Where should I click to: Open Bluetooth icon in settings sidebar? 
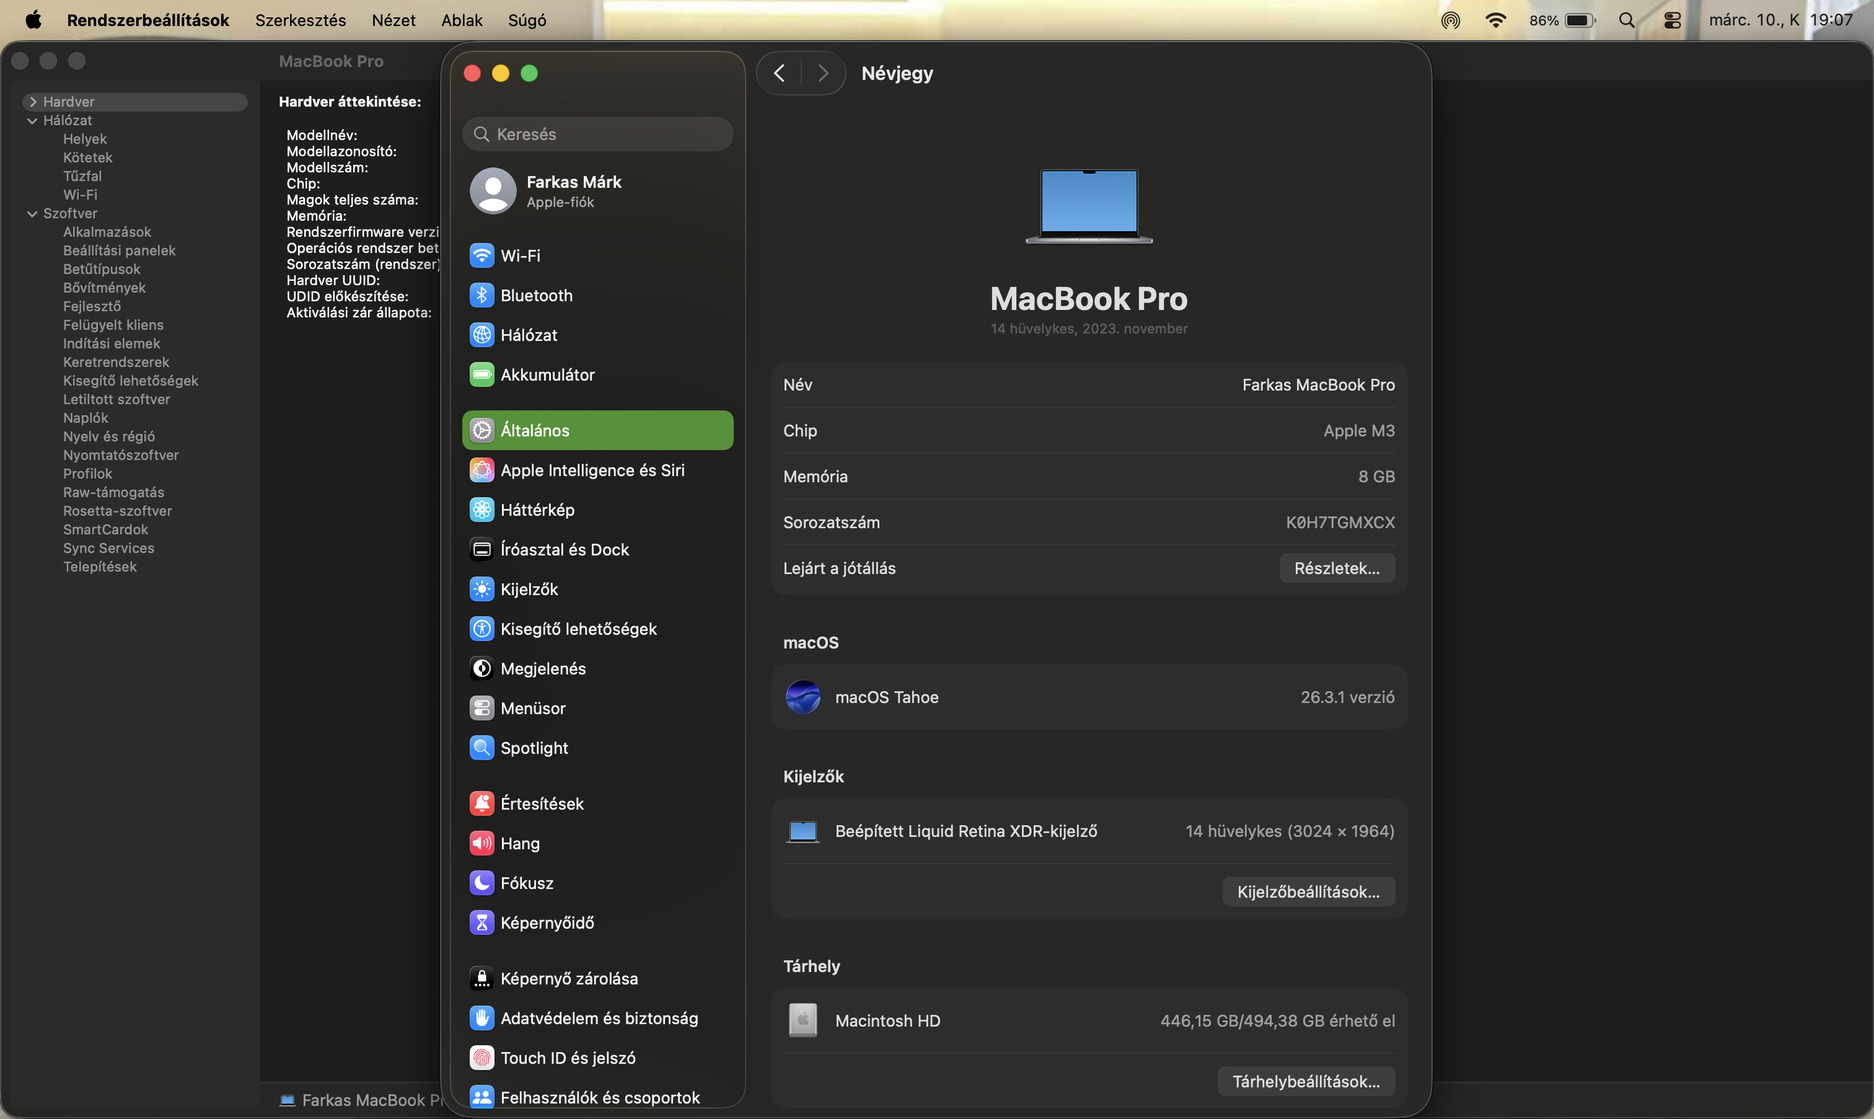(x=481, y=295)
